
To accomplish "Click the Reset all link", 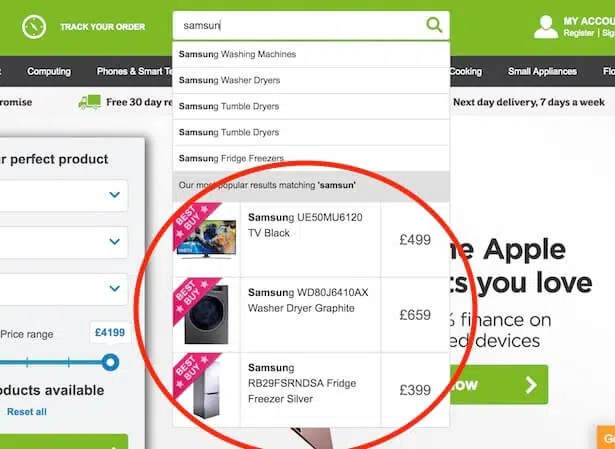I will [x=27, y=412].
